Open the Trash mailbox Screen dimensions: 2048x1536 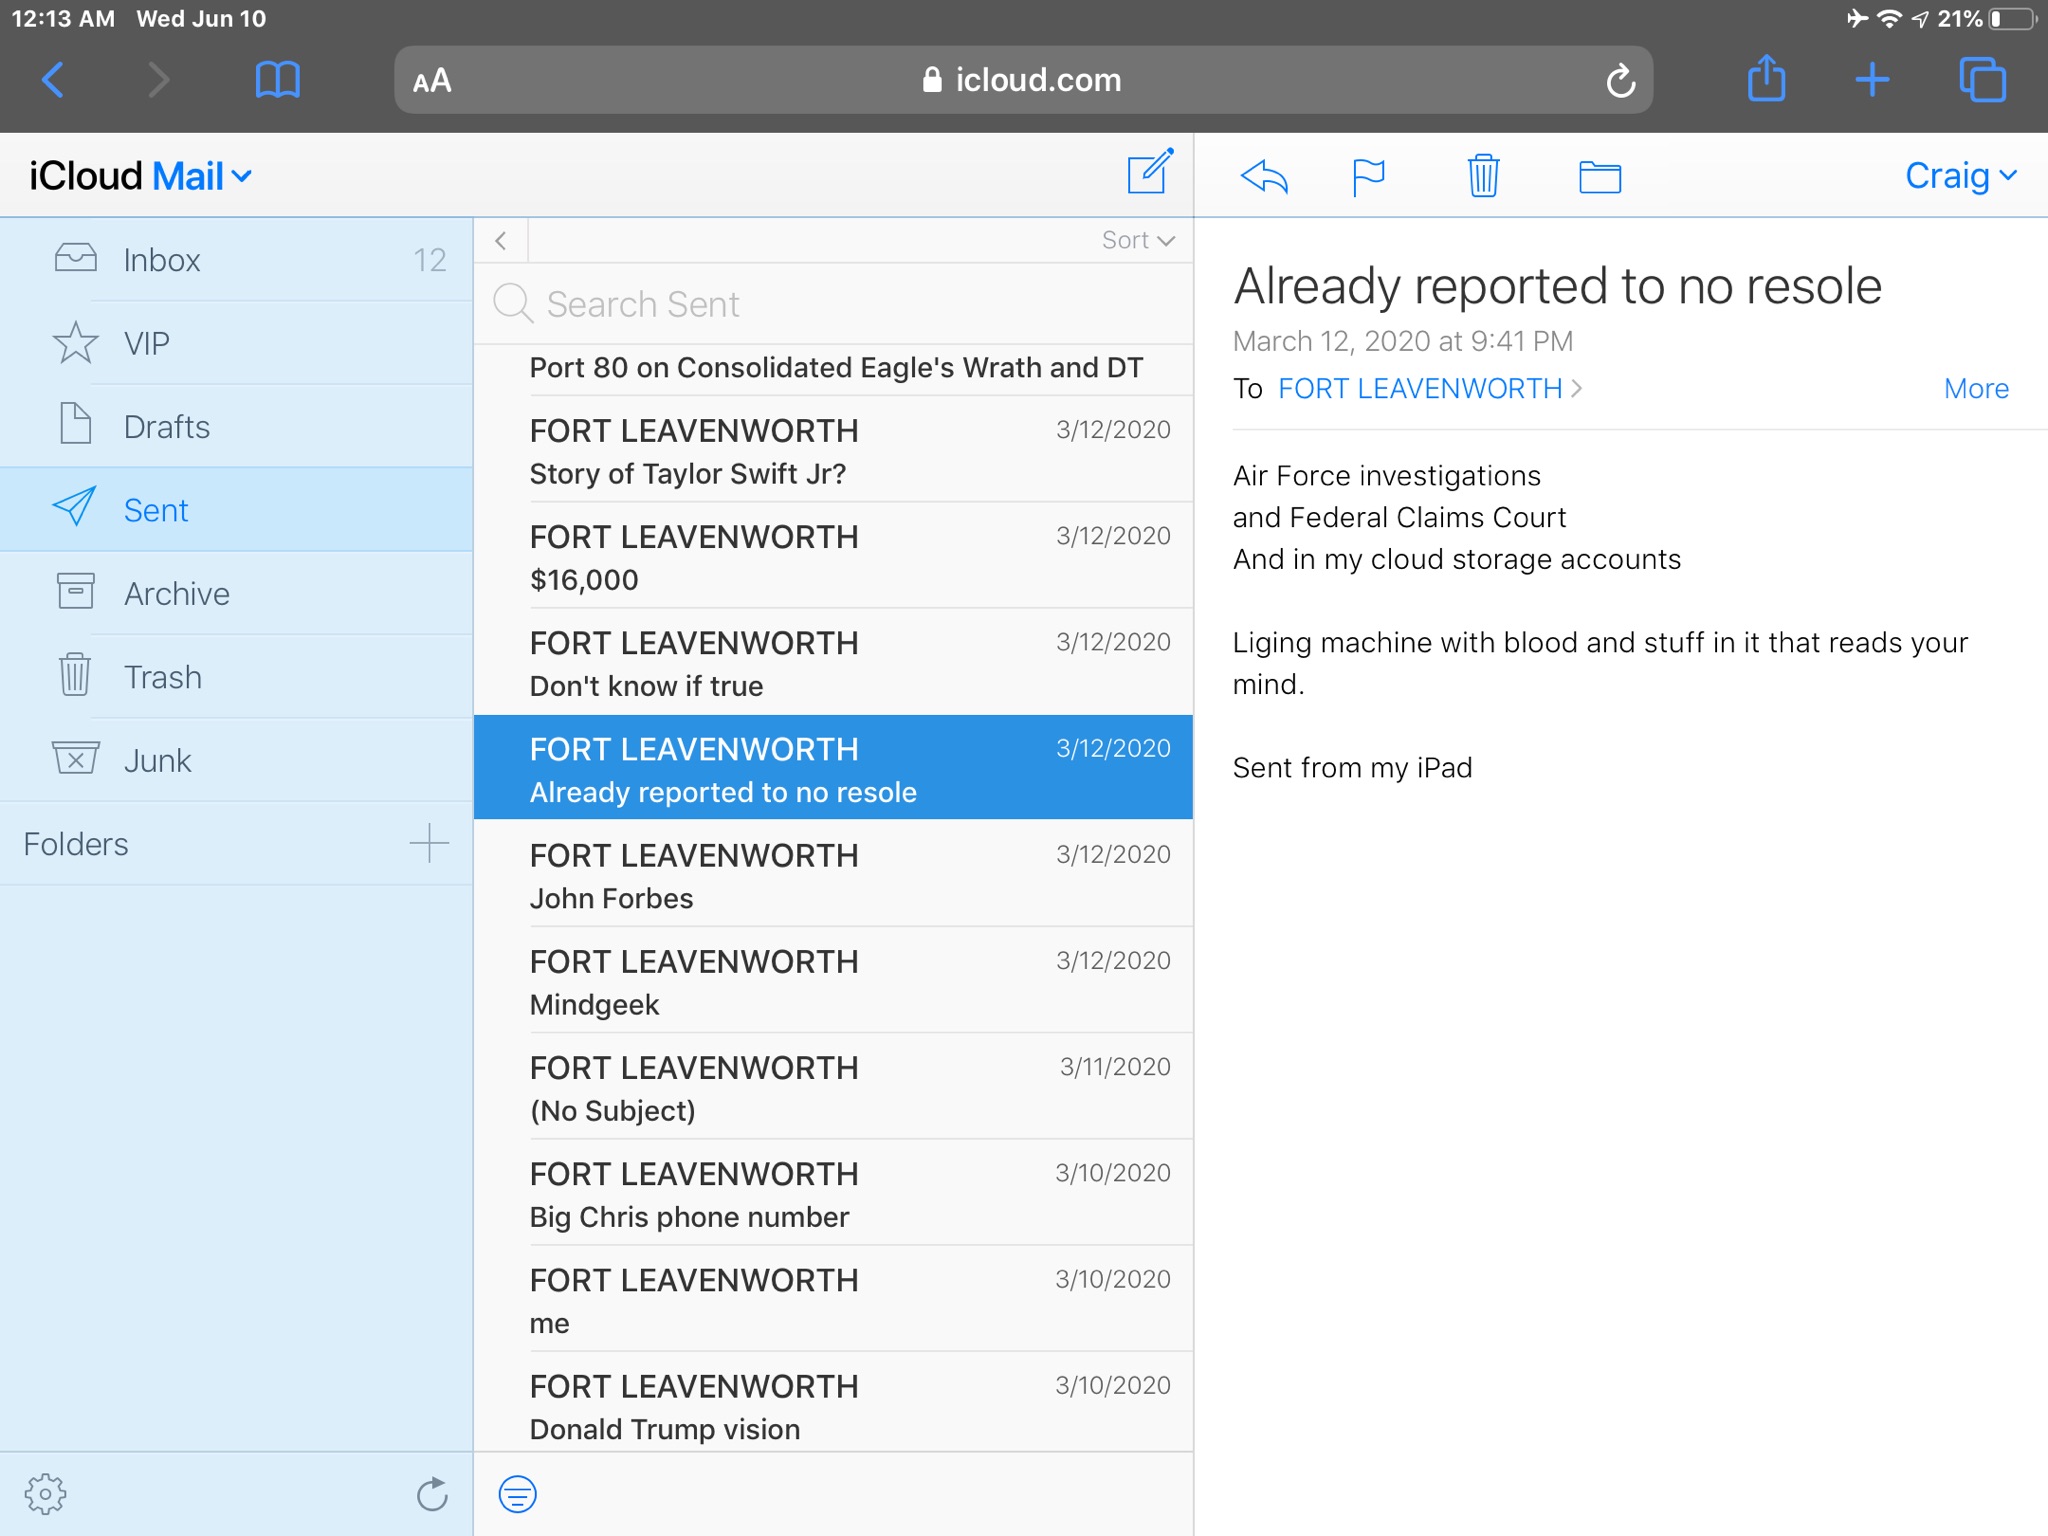click(x=236, y=676)
